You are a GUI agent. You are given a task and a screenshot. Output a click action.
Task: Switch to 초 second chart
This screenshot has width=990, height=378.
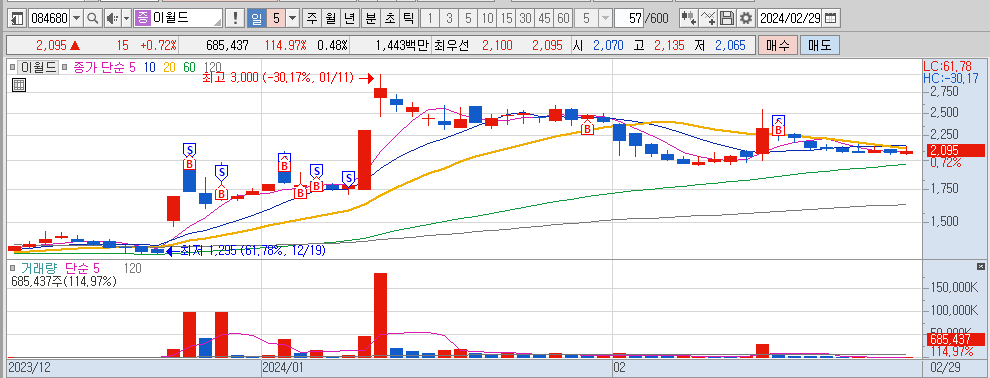tap(390, 18)
